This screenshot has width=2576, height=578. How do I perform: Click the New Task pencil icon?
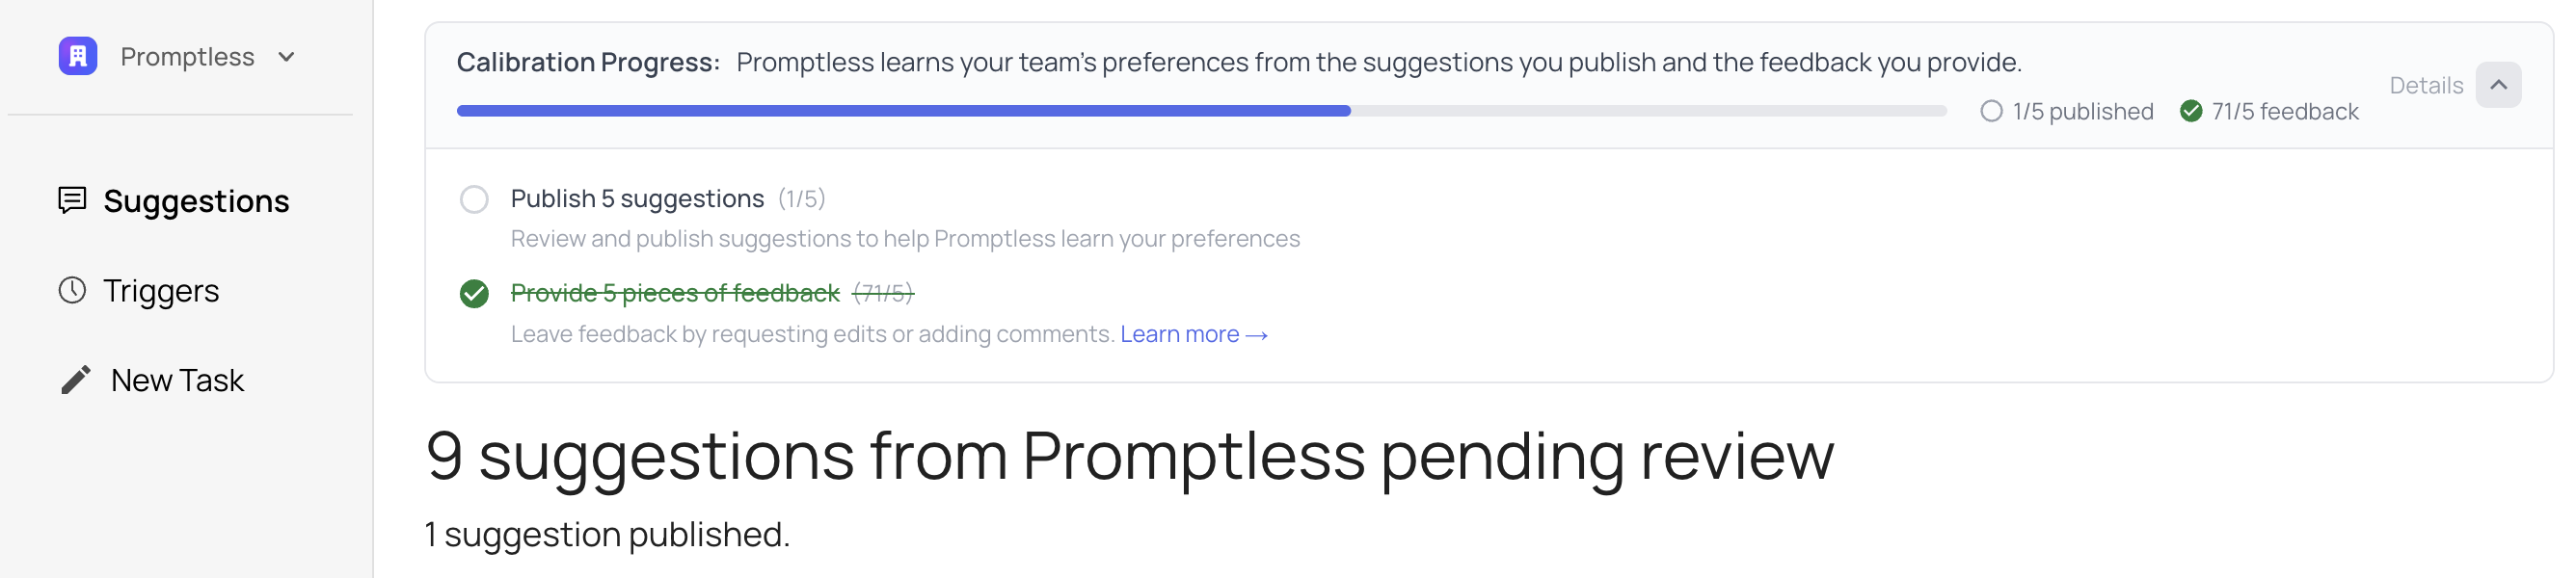(76, 380)
